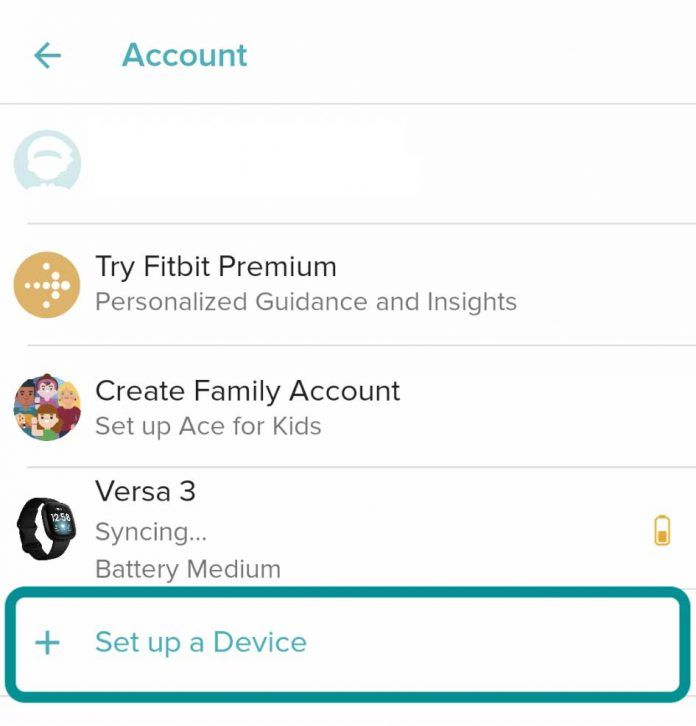The width and height of the screenshot is (696, 726).
Task: Tap the gold Fitbit Premium icon
Action: (47, 285)
